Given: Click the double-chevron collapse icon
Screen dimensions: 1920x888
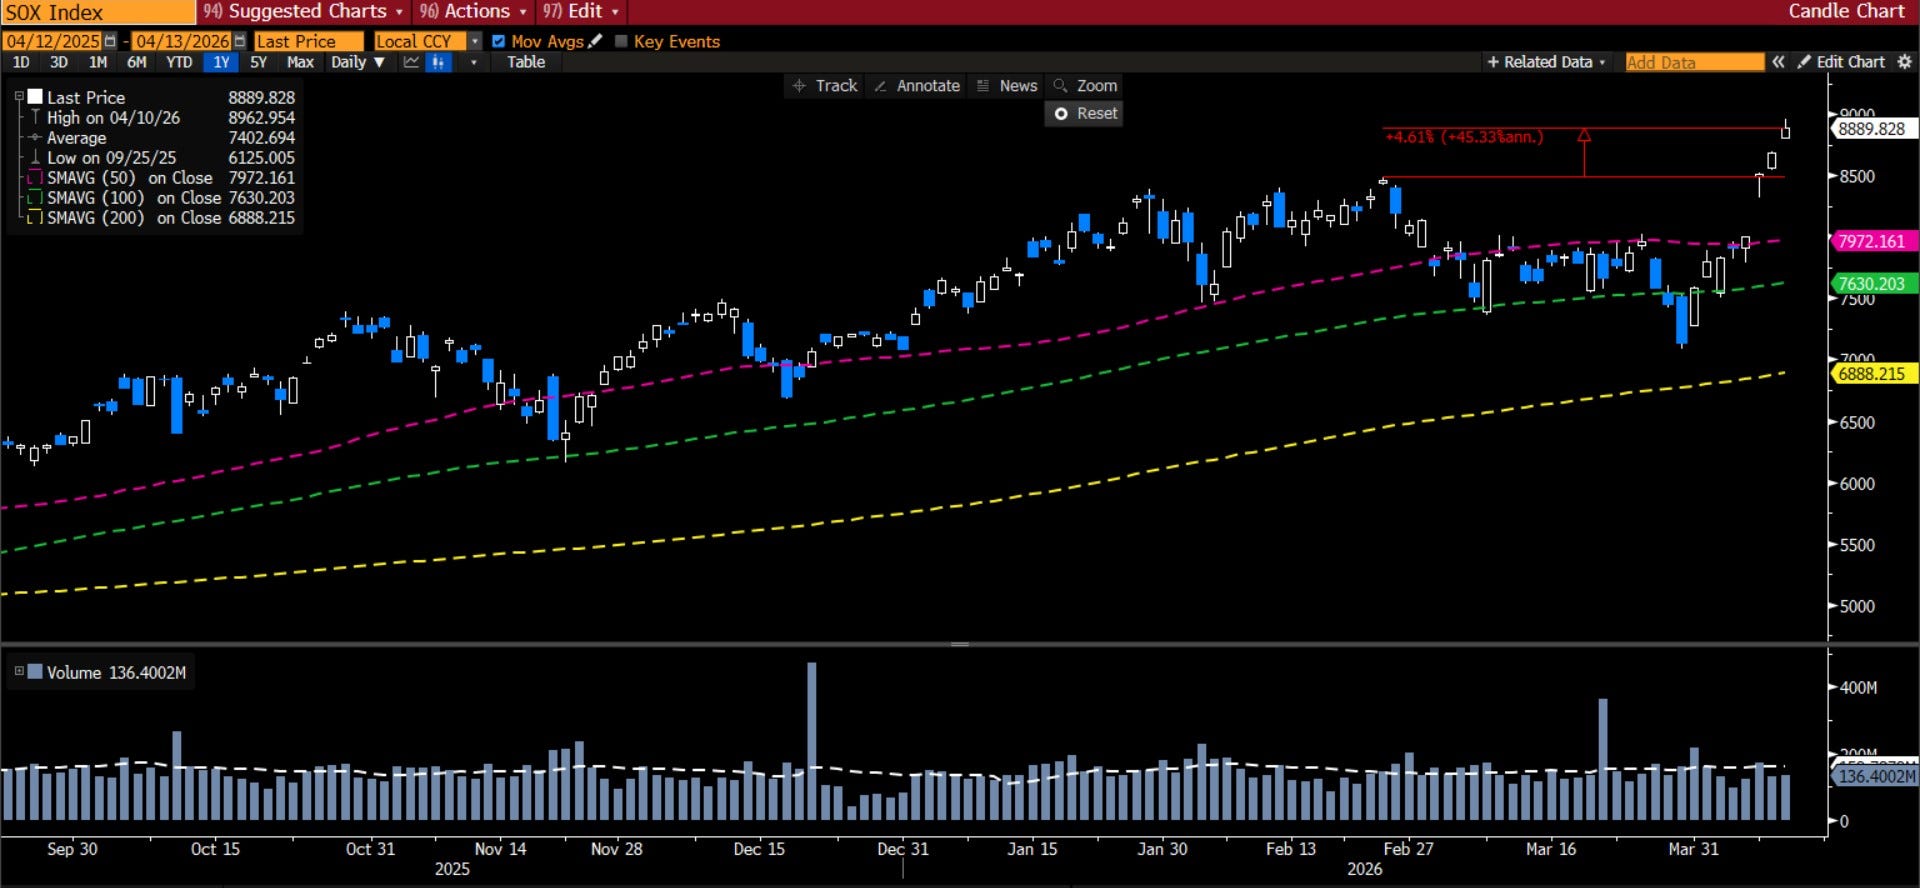Looking at the screenshot, I should point(1778,62).
